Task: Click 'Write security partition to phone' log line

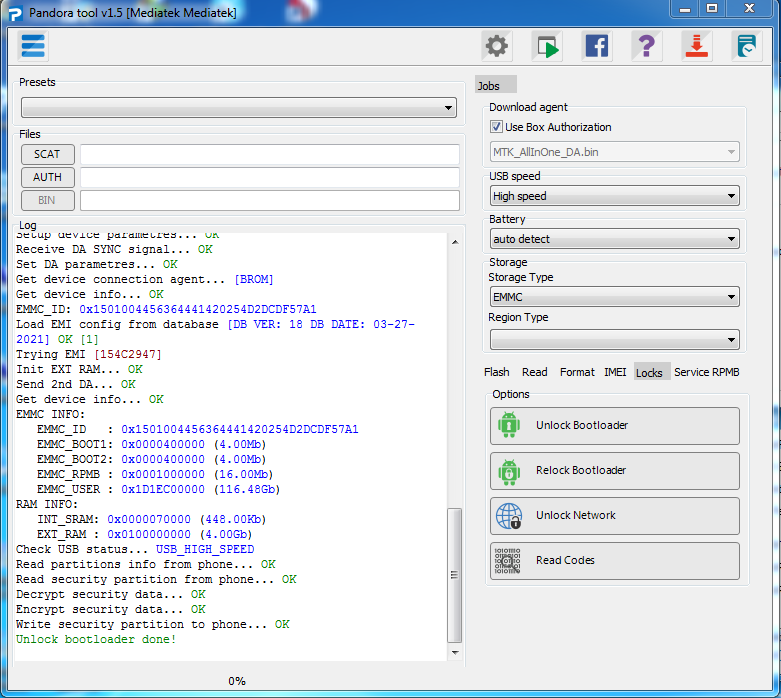Action: point(153,624)
